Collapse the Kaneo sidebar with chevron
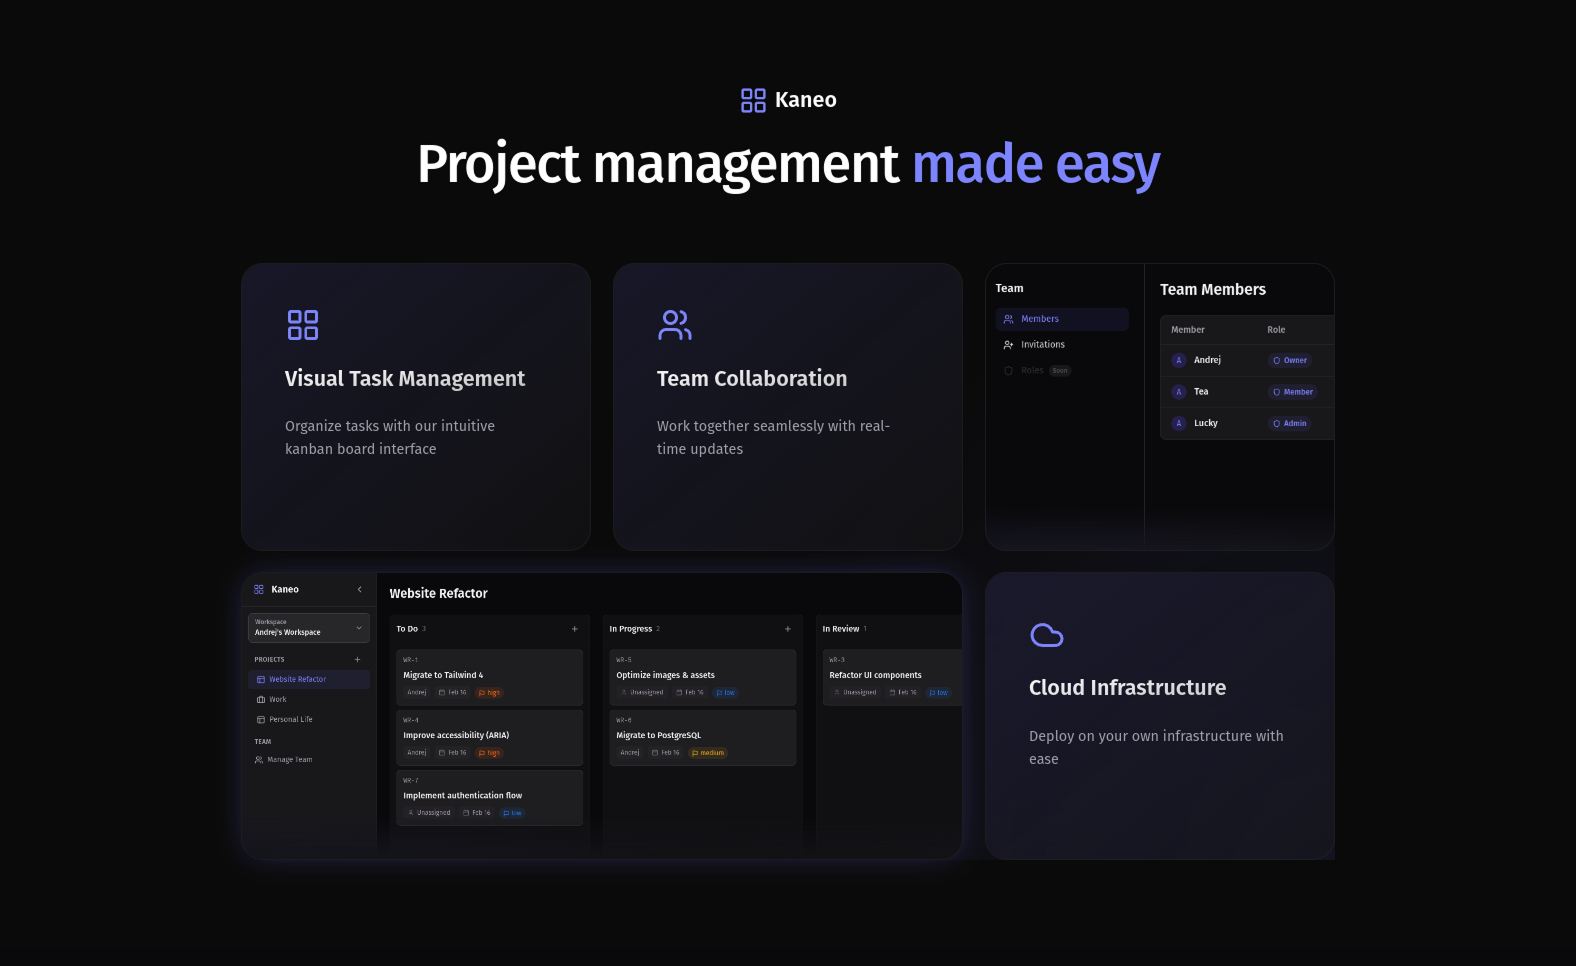This screenshot has height=966, width=1576. pos(360,589)
